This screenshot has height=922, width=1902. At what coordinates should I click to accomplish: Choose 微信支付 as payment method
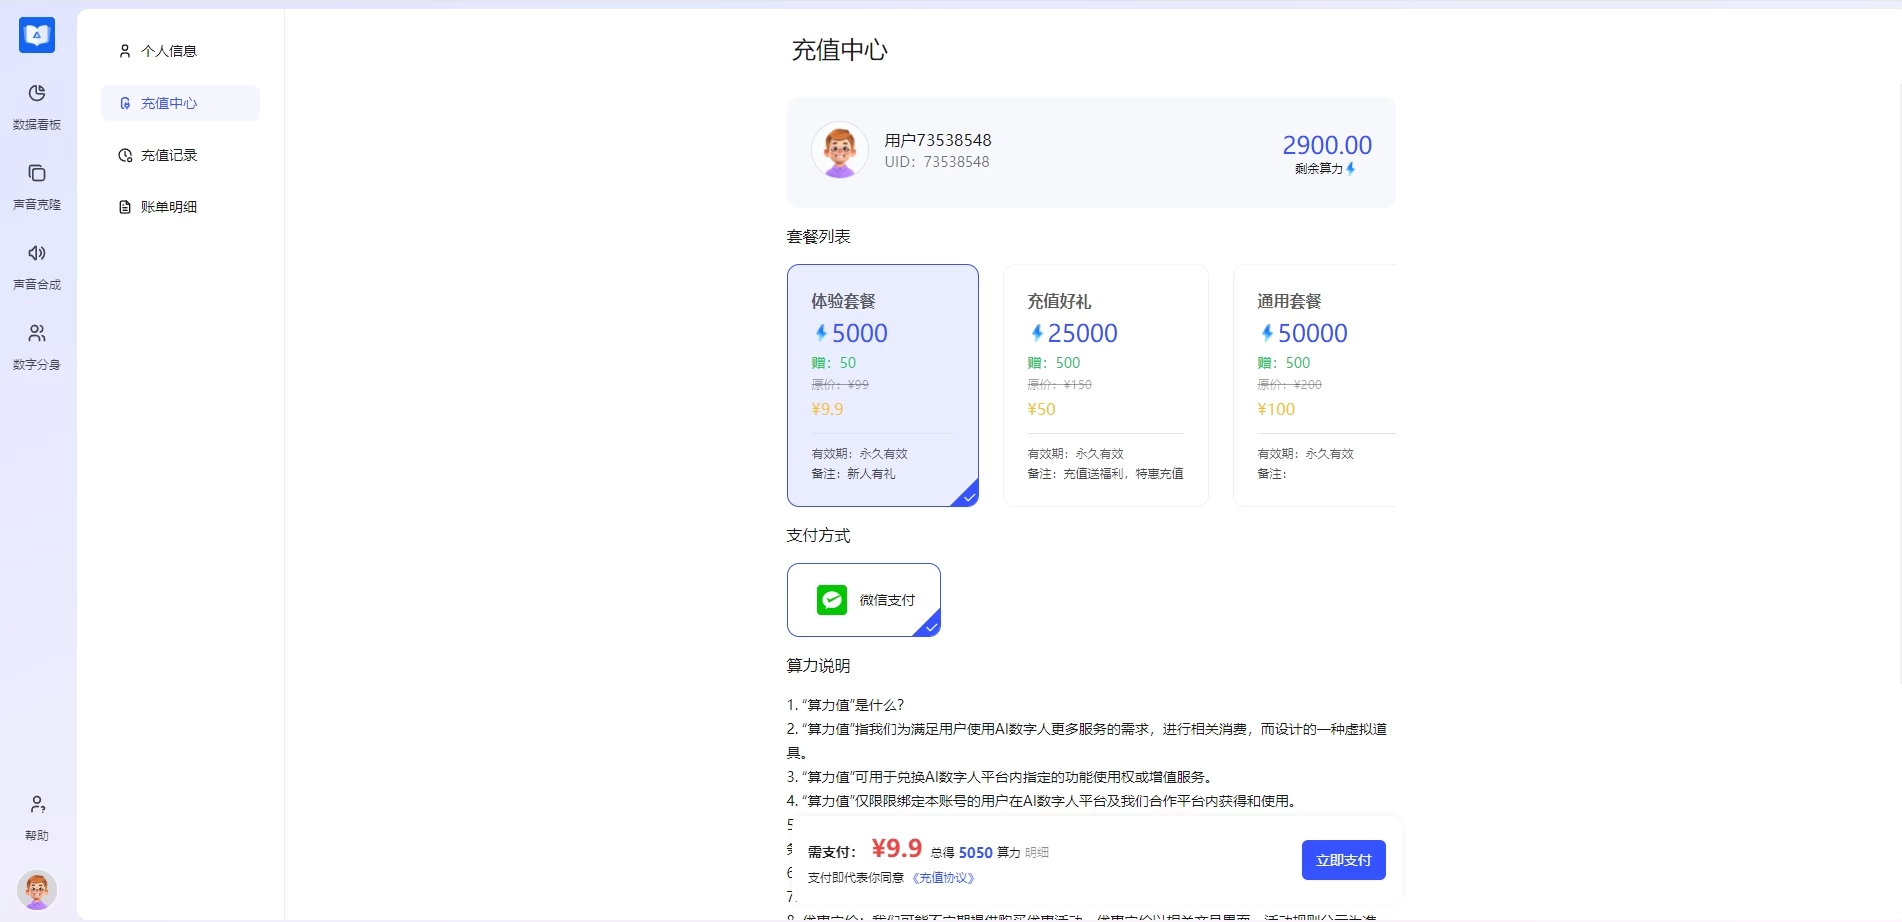(x=864, y=600)
